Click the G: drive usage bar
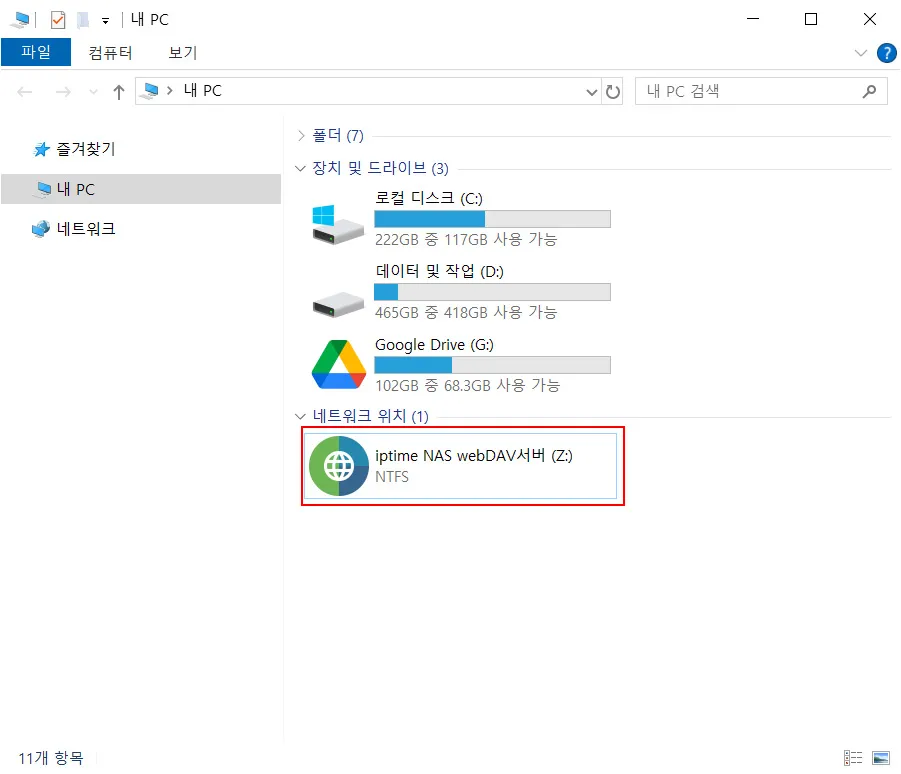 pyautogui.click(x=492, y=365)
